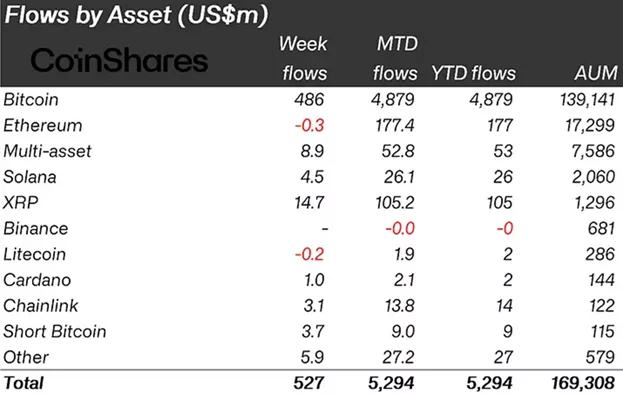Click the Ethereum row label
This screenshot has width=623, height=394.
[43, 126]
